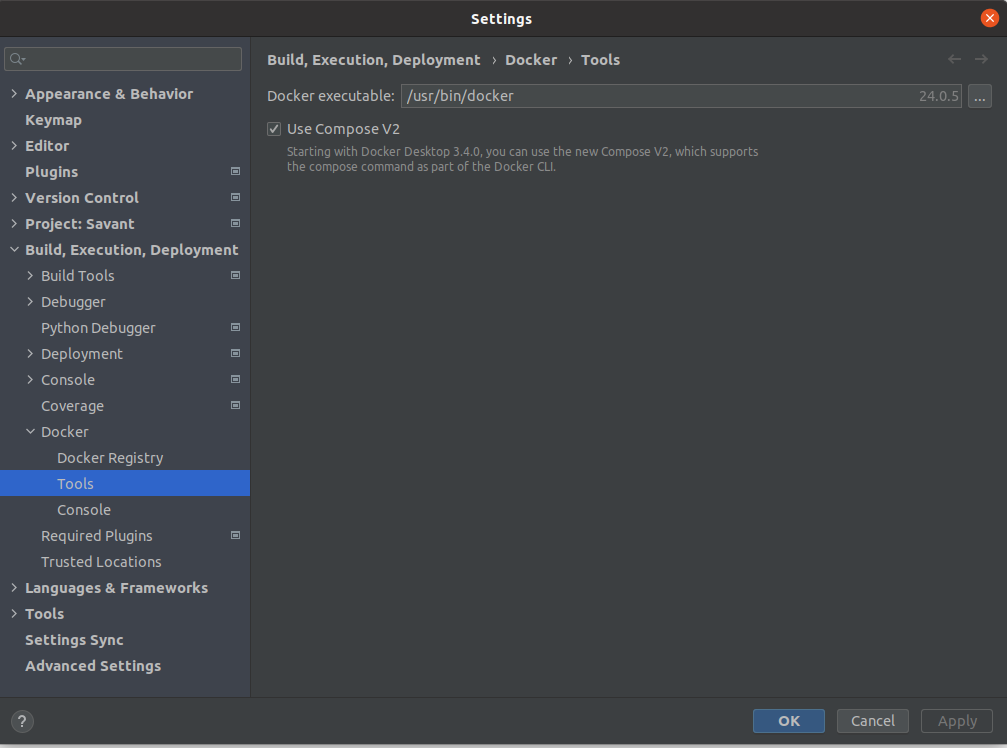This screenshot has height=748, width=1007.
Task: Click the forward navigation arrow
Action: point(981,60)
